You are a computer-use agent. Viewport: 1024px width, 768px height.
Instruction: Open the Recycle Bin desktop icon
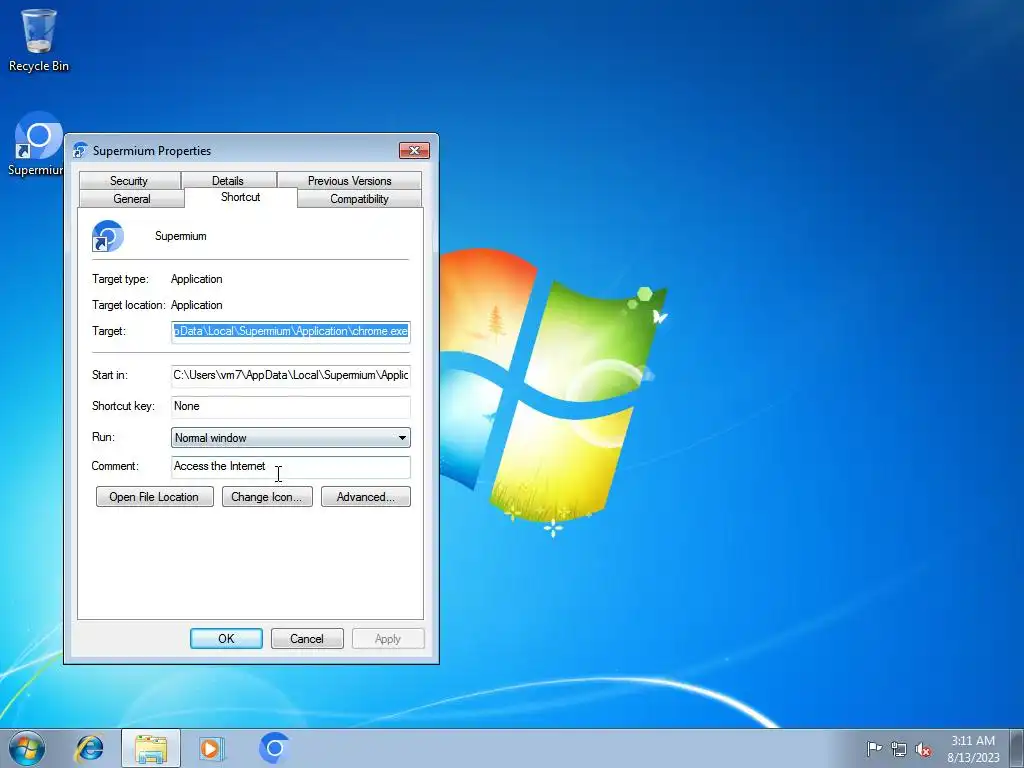pyautogui.click(x=39, y=39)
